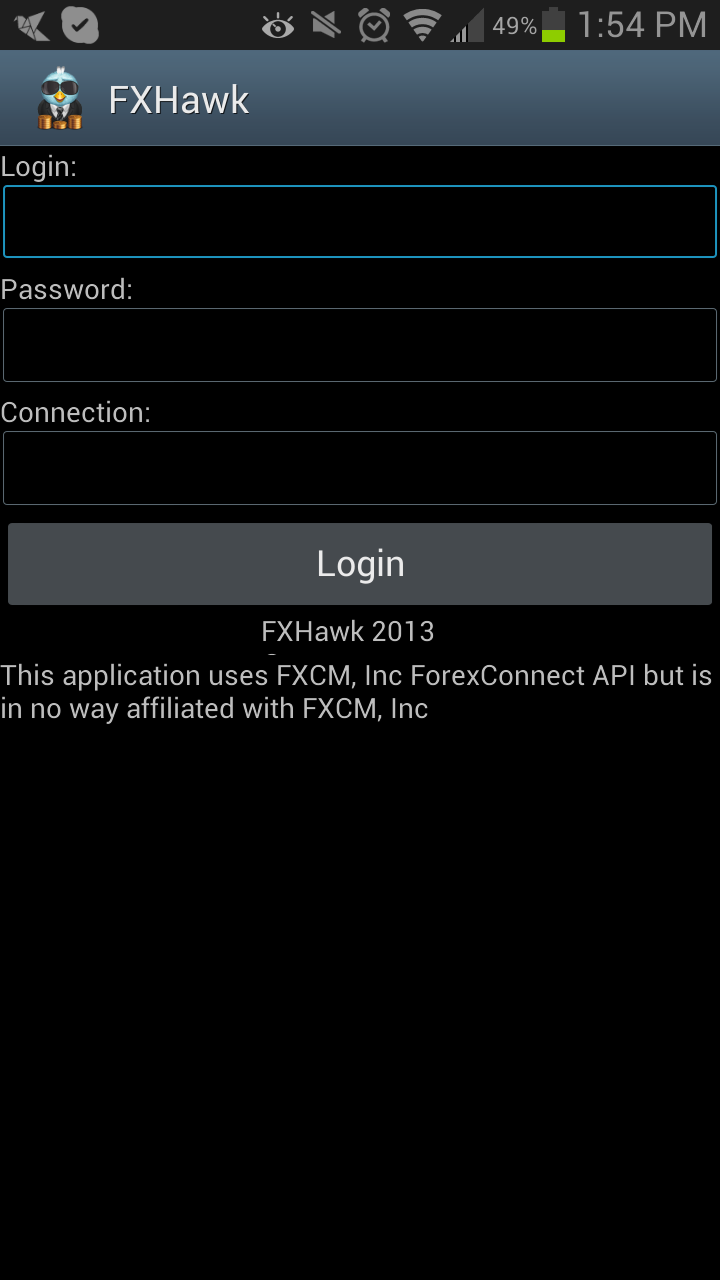This screenshot has height=1280, width=720.
Task: Focus the Login username input field
Action: pyautogui.click(x=360, y=222)
